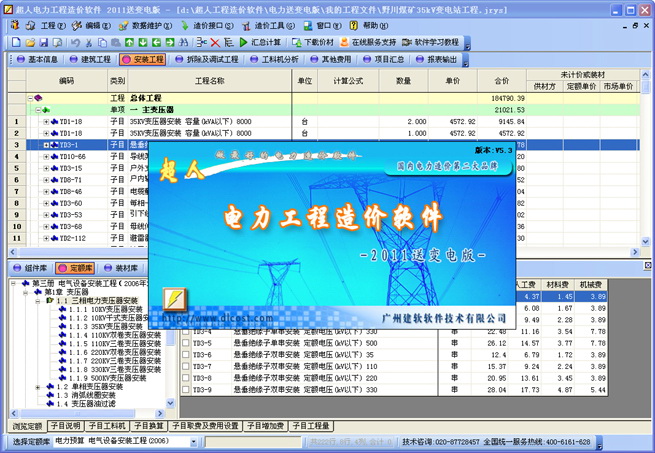
Task: Click the panel toggle icon right of 装材库 bar
Action: click(x=647, y=265)
